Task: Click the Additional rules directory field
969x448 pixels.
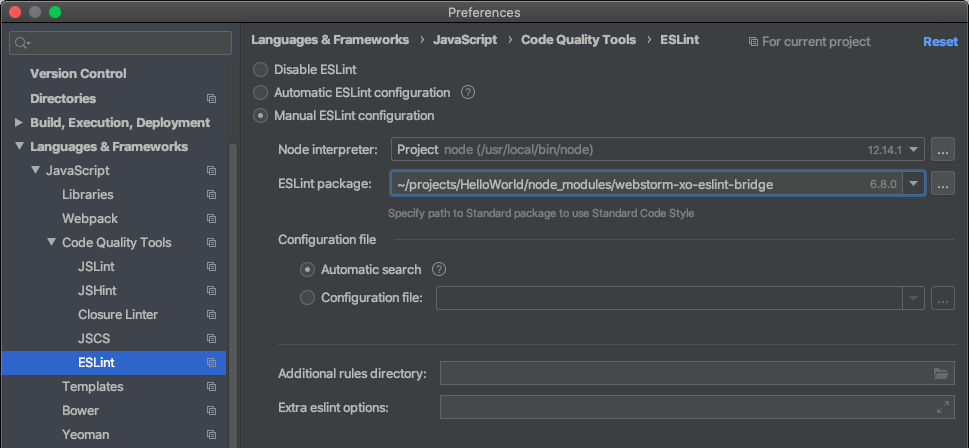Action: (x=697, y=373)
